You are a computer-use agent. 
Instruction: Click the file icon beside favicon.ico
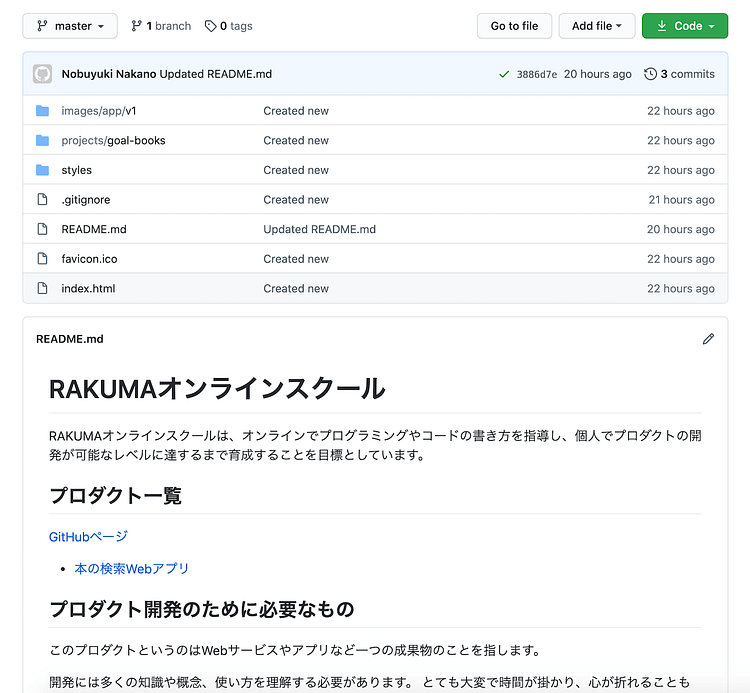click(43, 259)
